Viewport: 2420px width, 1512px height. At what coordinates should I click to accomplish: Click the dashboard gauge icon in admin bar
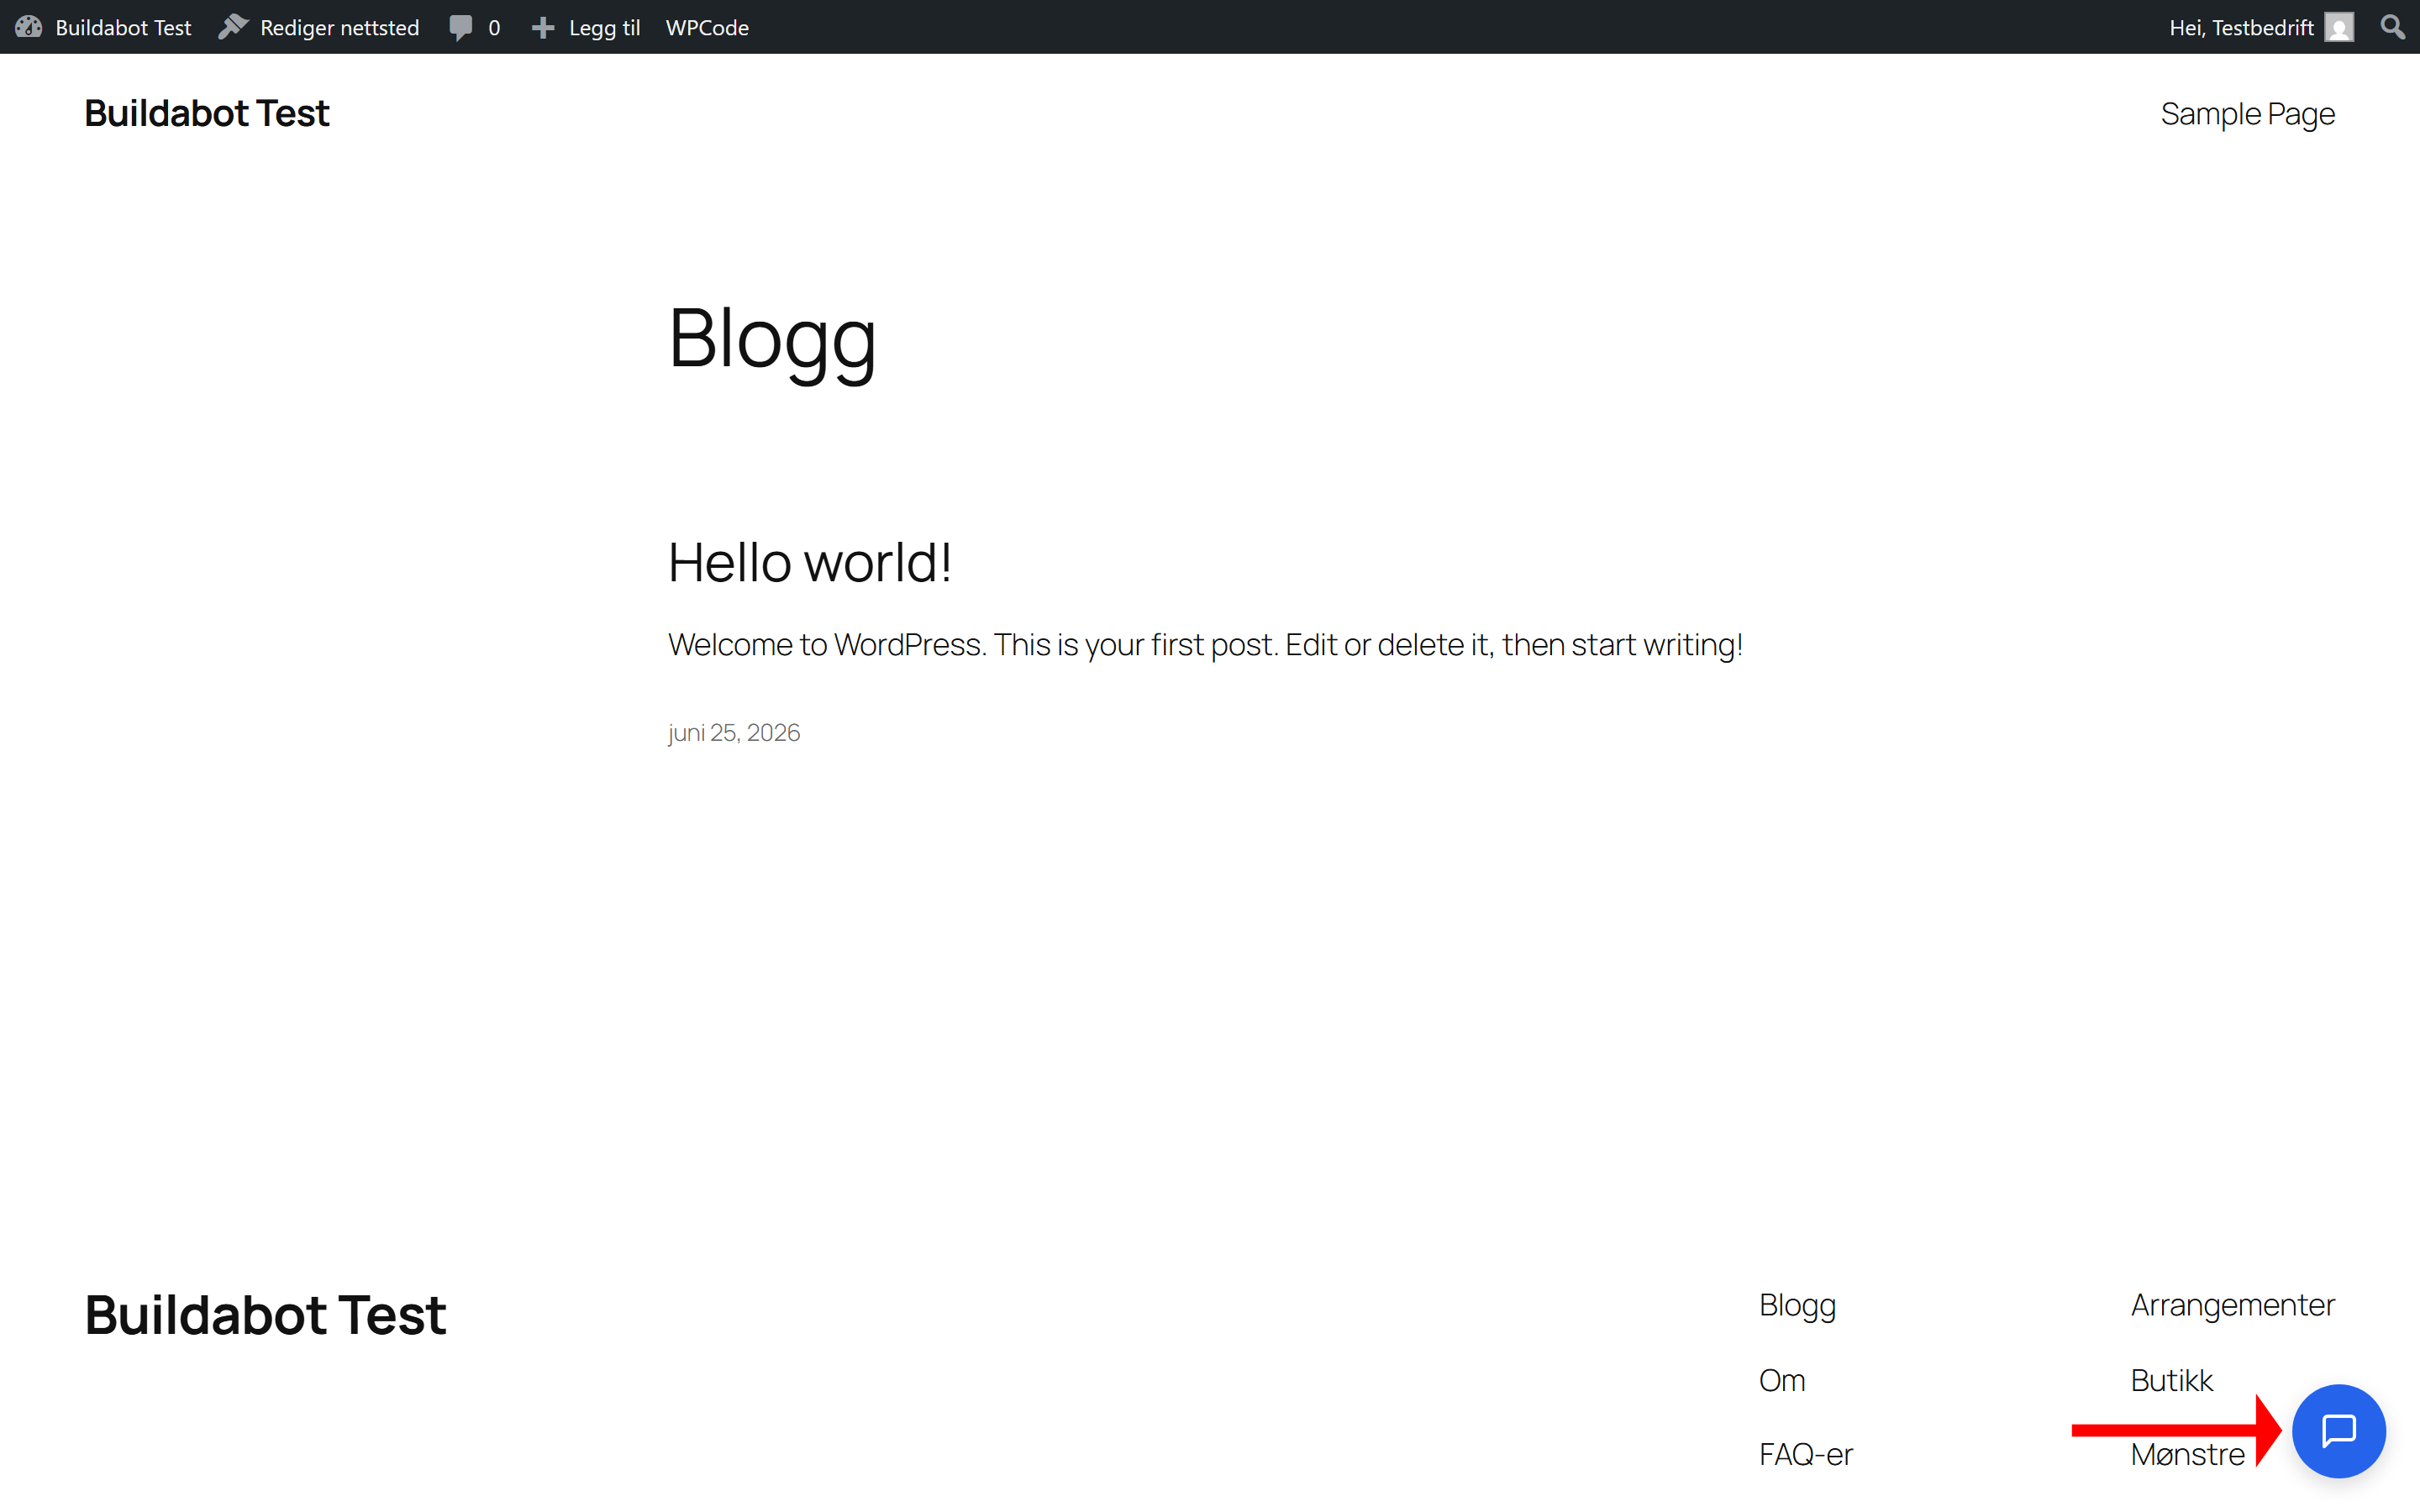28,27
